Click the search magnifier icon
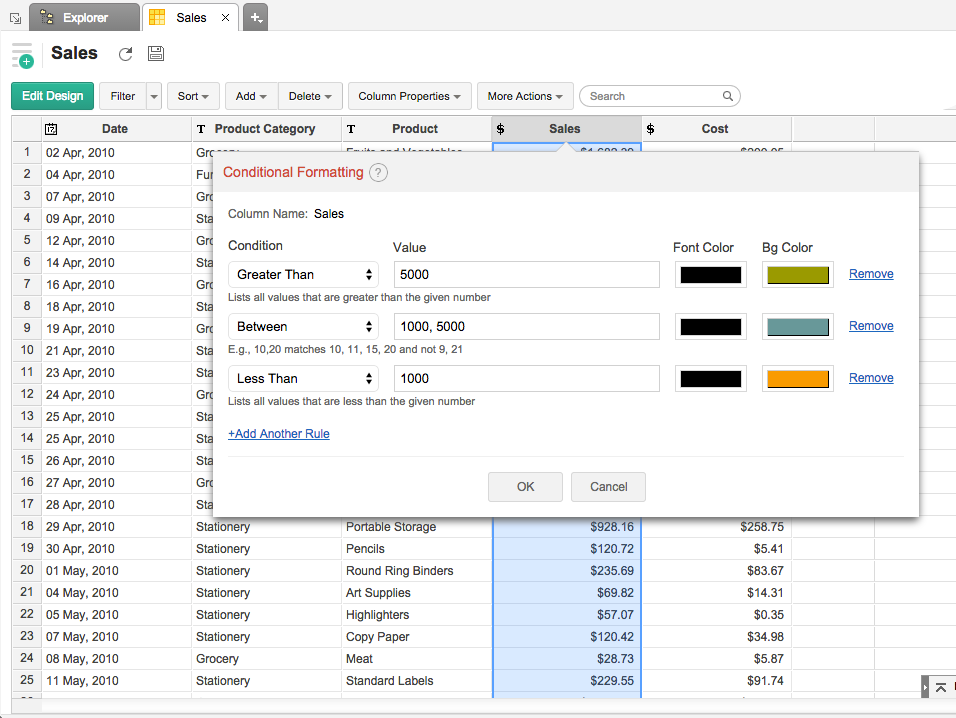 (x=728, y=97)
